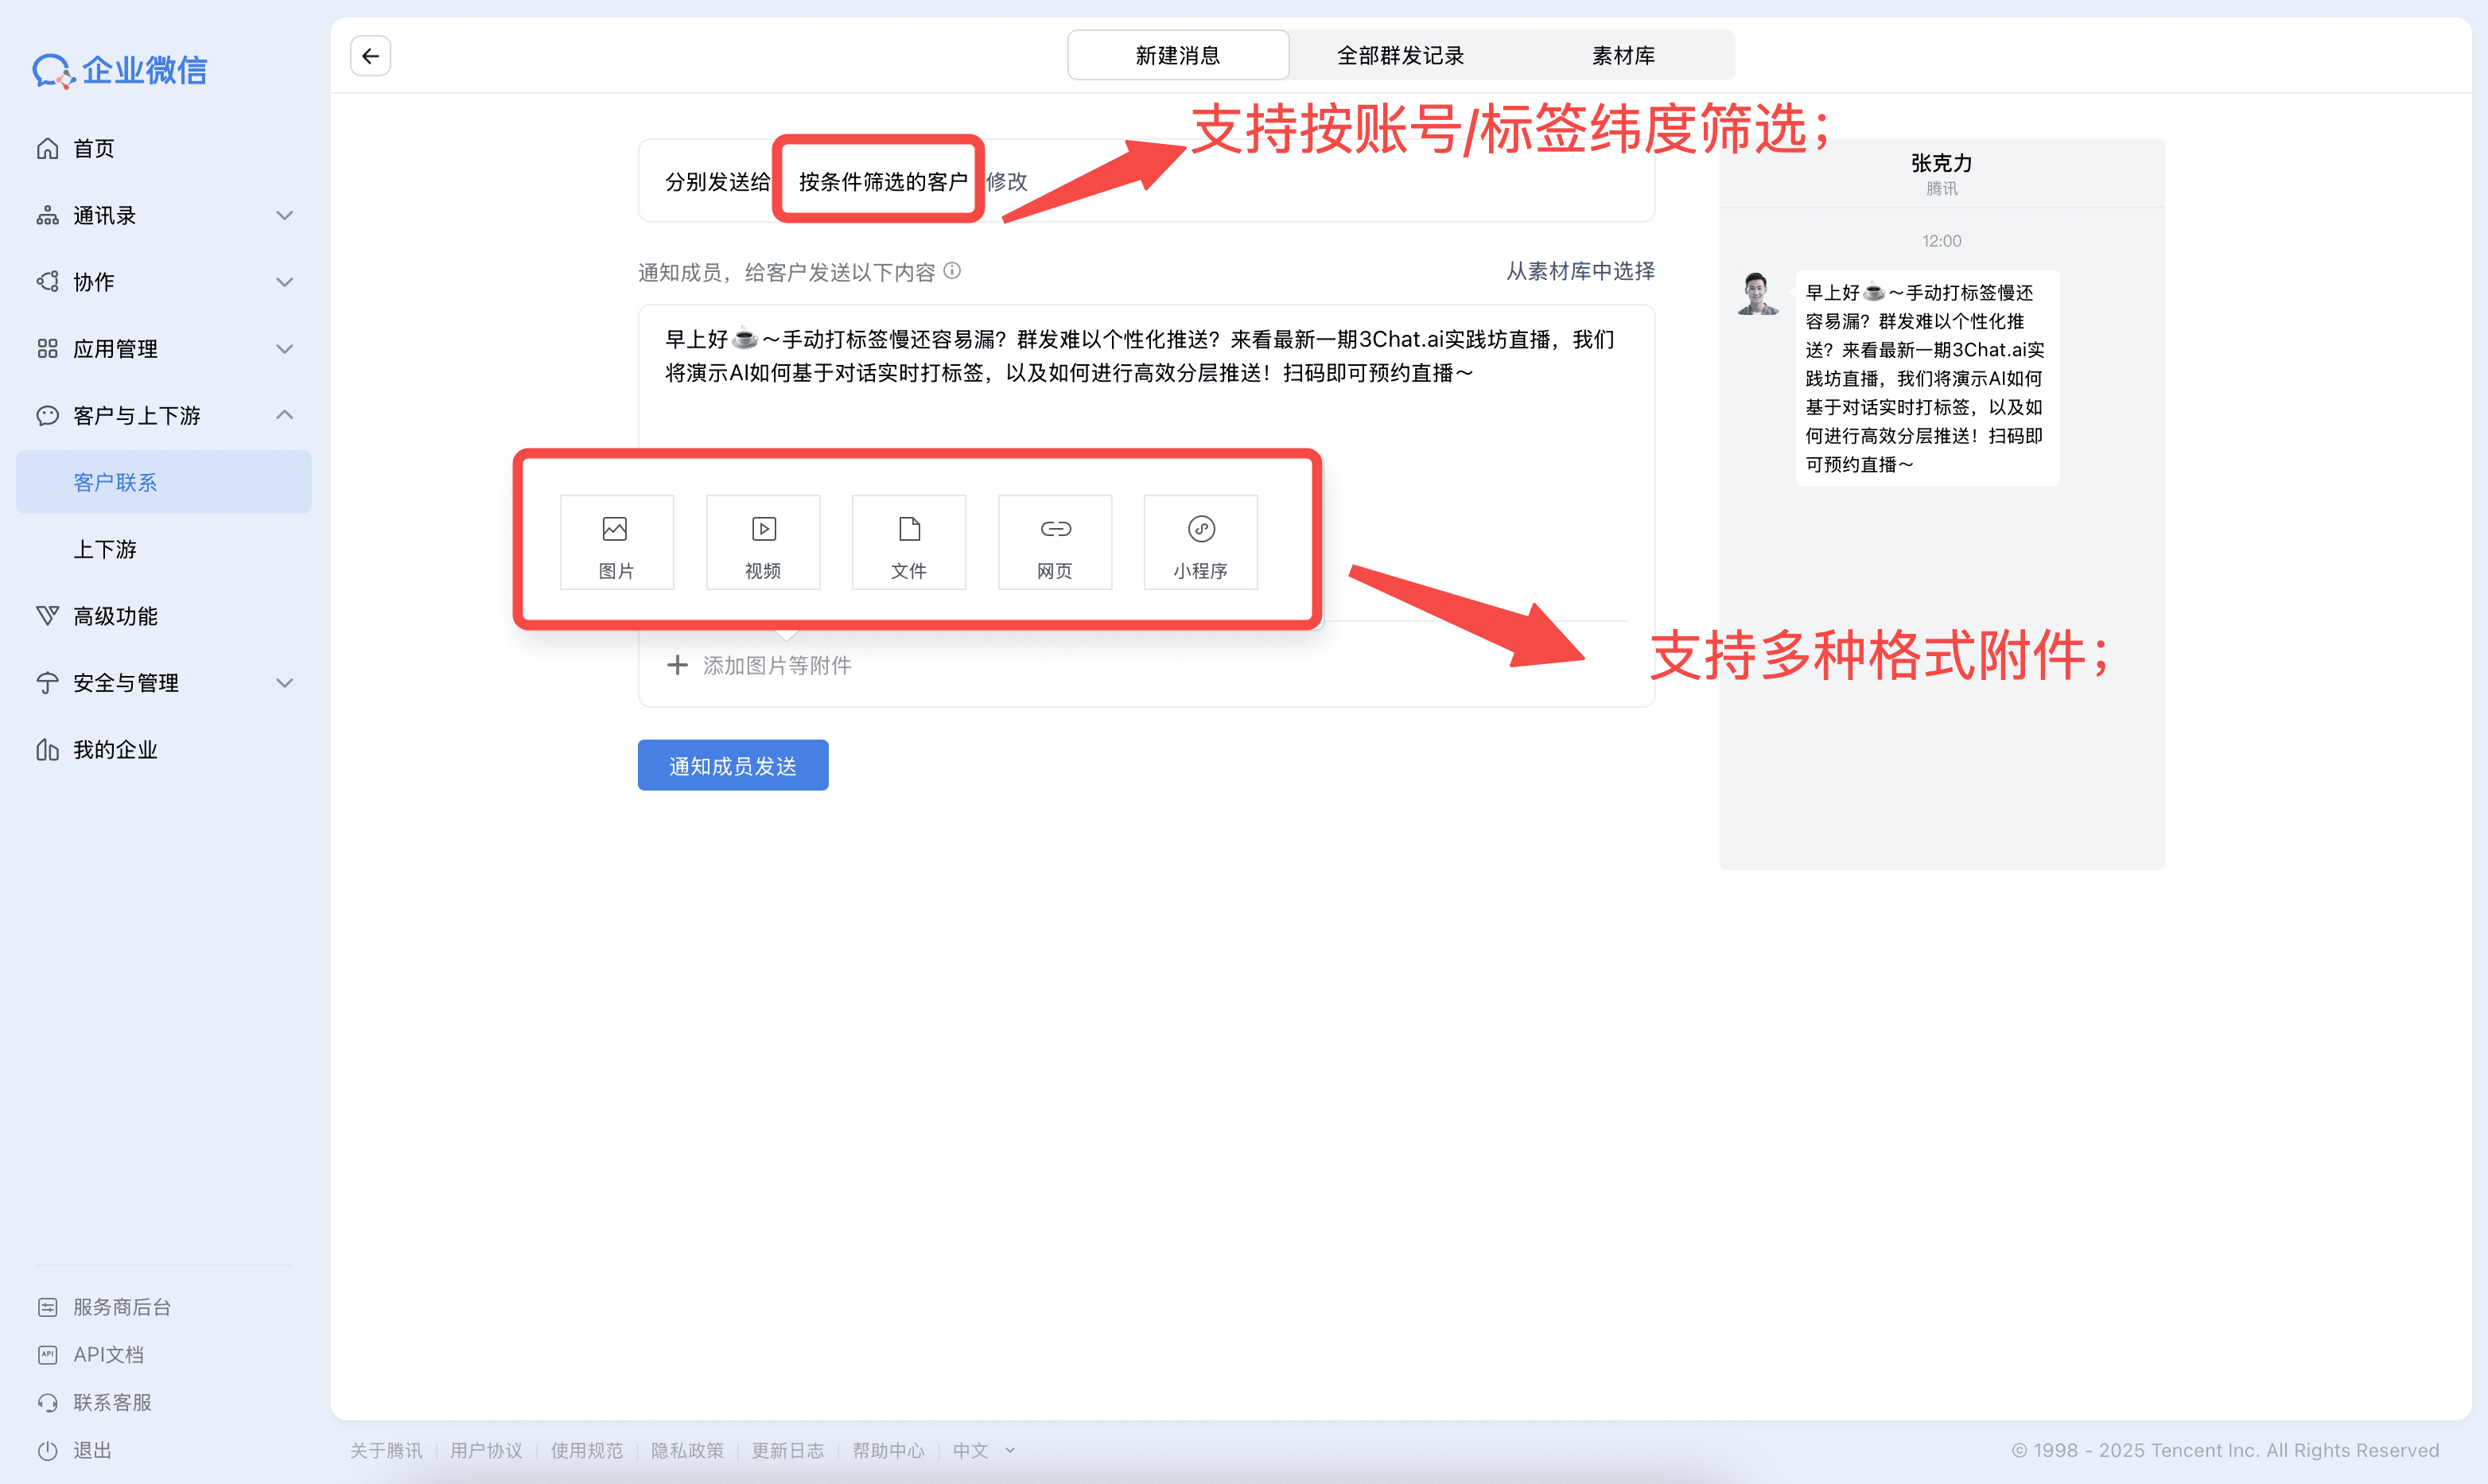The image size is (2488, 1484).
Task: Open 上下游 in the sidebar
Action: pos(105,549)
